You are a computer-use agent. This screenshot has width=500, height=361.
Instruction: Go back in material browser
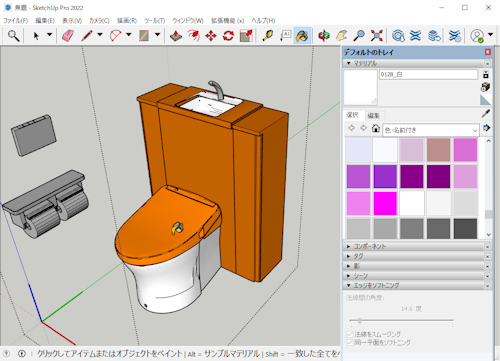(351, 128)
